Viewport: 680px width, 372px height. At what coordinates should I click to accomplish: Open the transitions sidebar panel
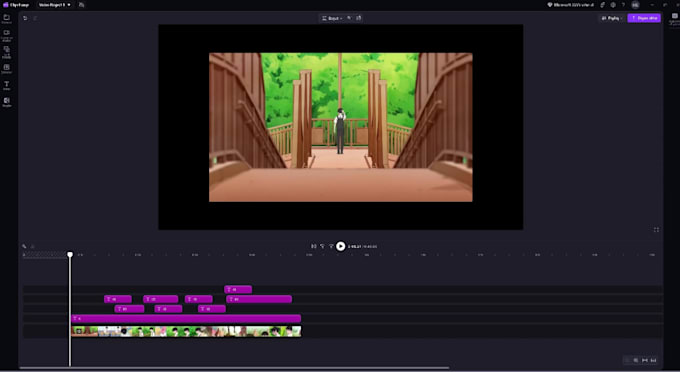(x=7, y=102)
